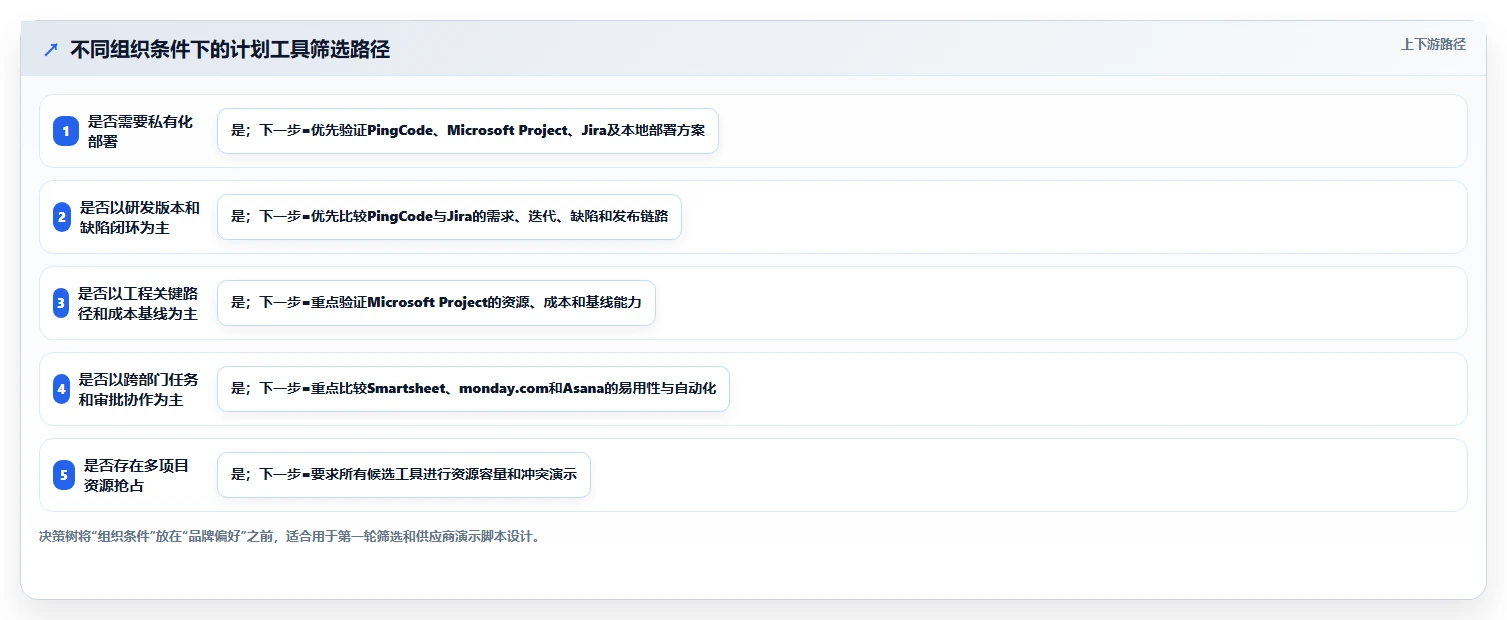
Task: Click the heading 不同组织条件下的计划工具筛选路径
Action: [x=230, y=50]
